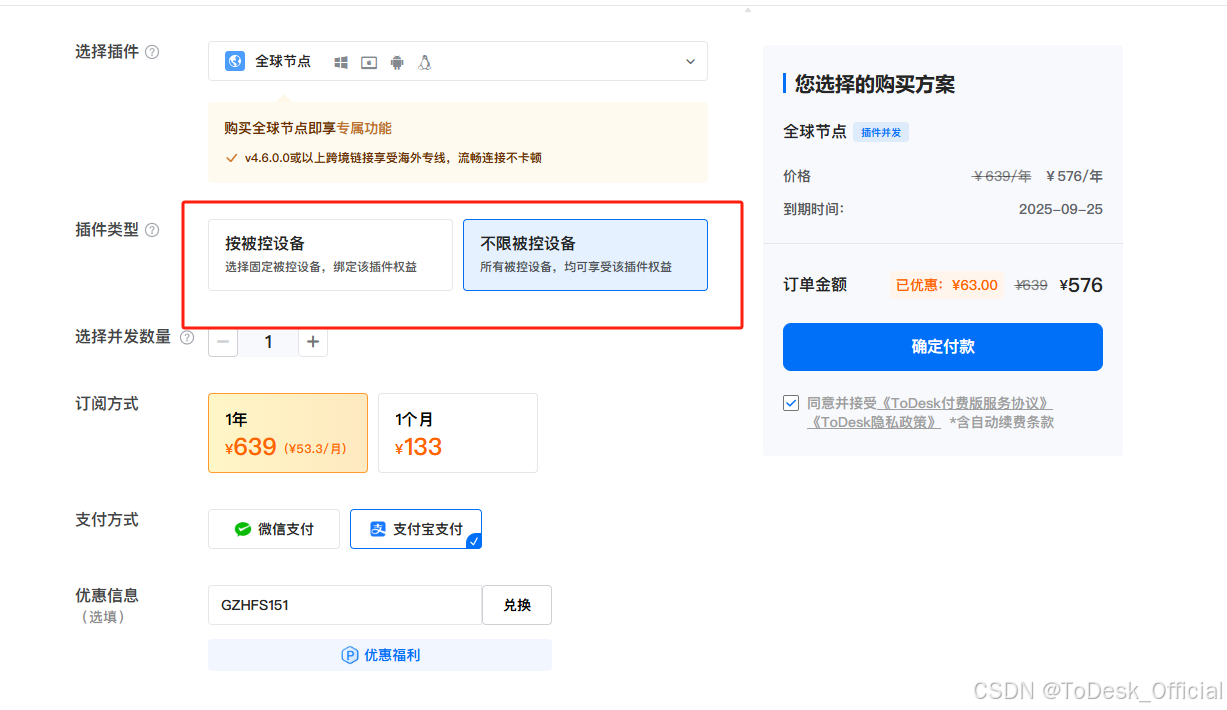This screenshot has height=710, width=1227.
Task: Click the expiry date 2025-09-25
Action: (1061, 210)
